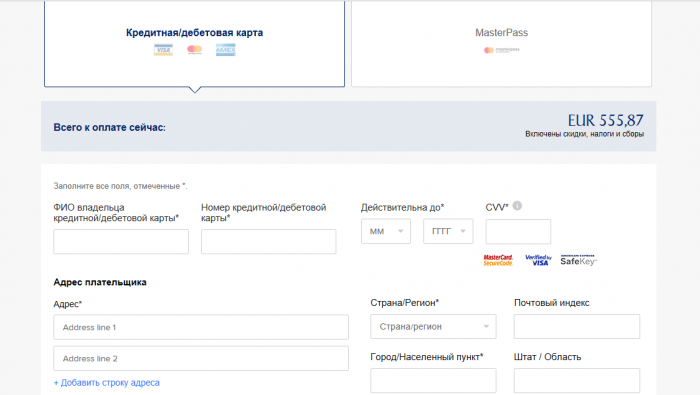Click the Действительна до* label
This screenshot has height=395, width=700.
tap(402, 207)
